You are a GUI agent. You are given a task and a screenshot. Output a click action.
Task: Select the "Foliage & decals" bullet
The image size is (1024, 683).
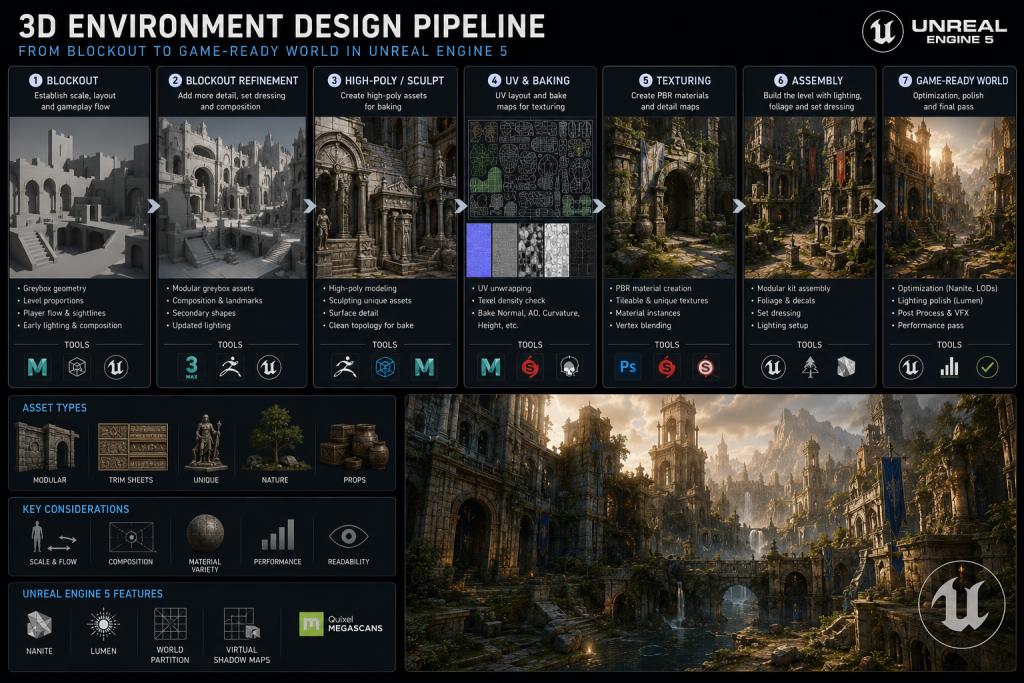(x=786, y=300)
